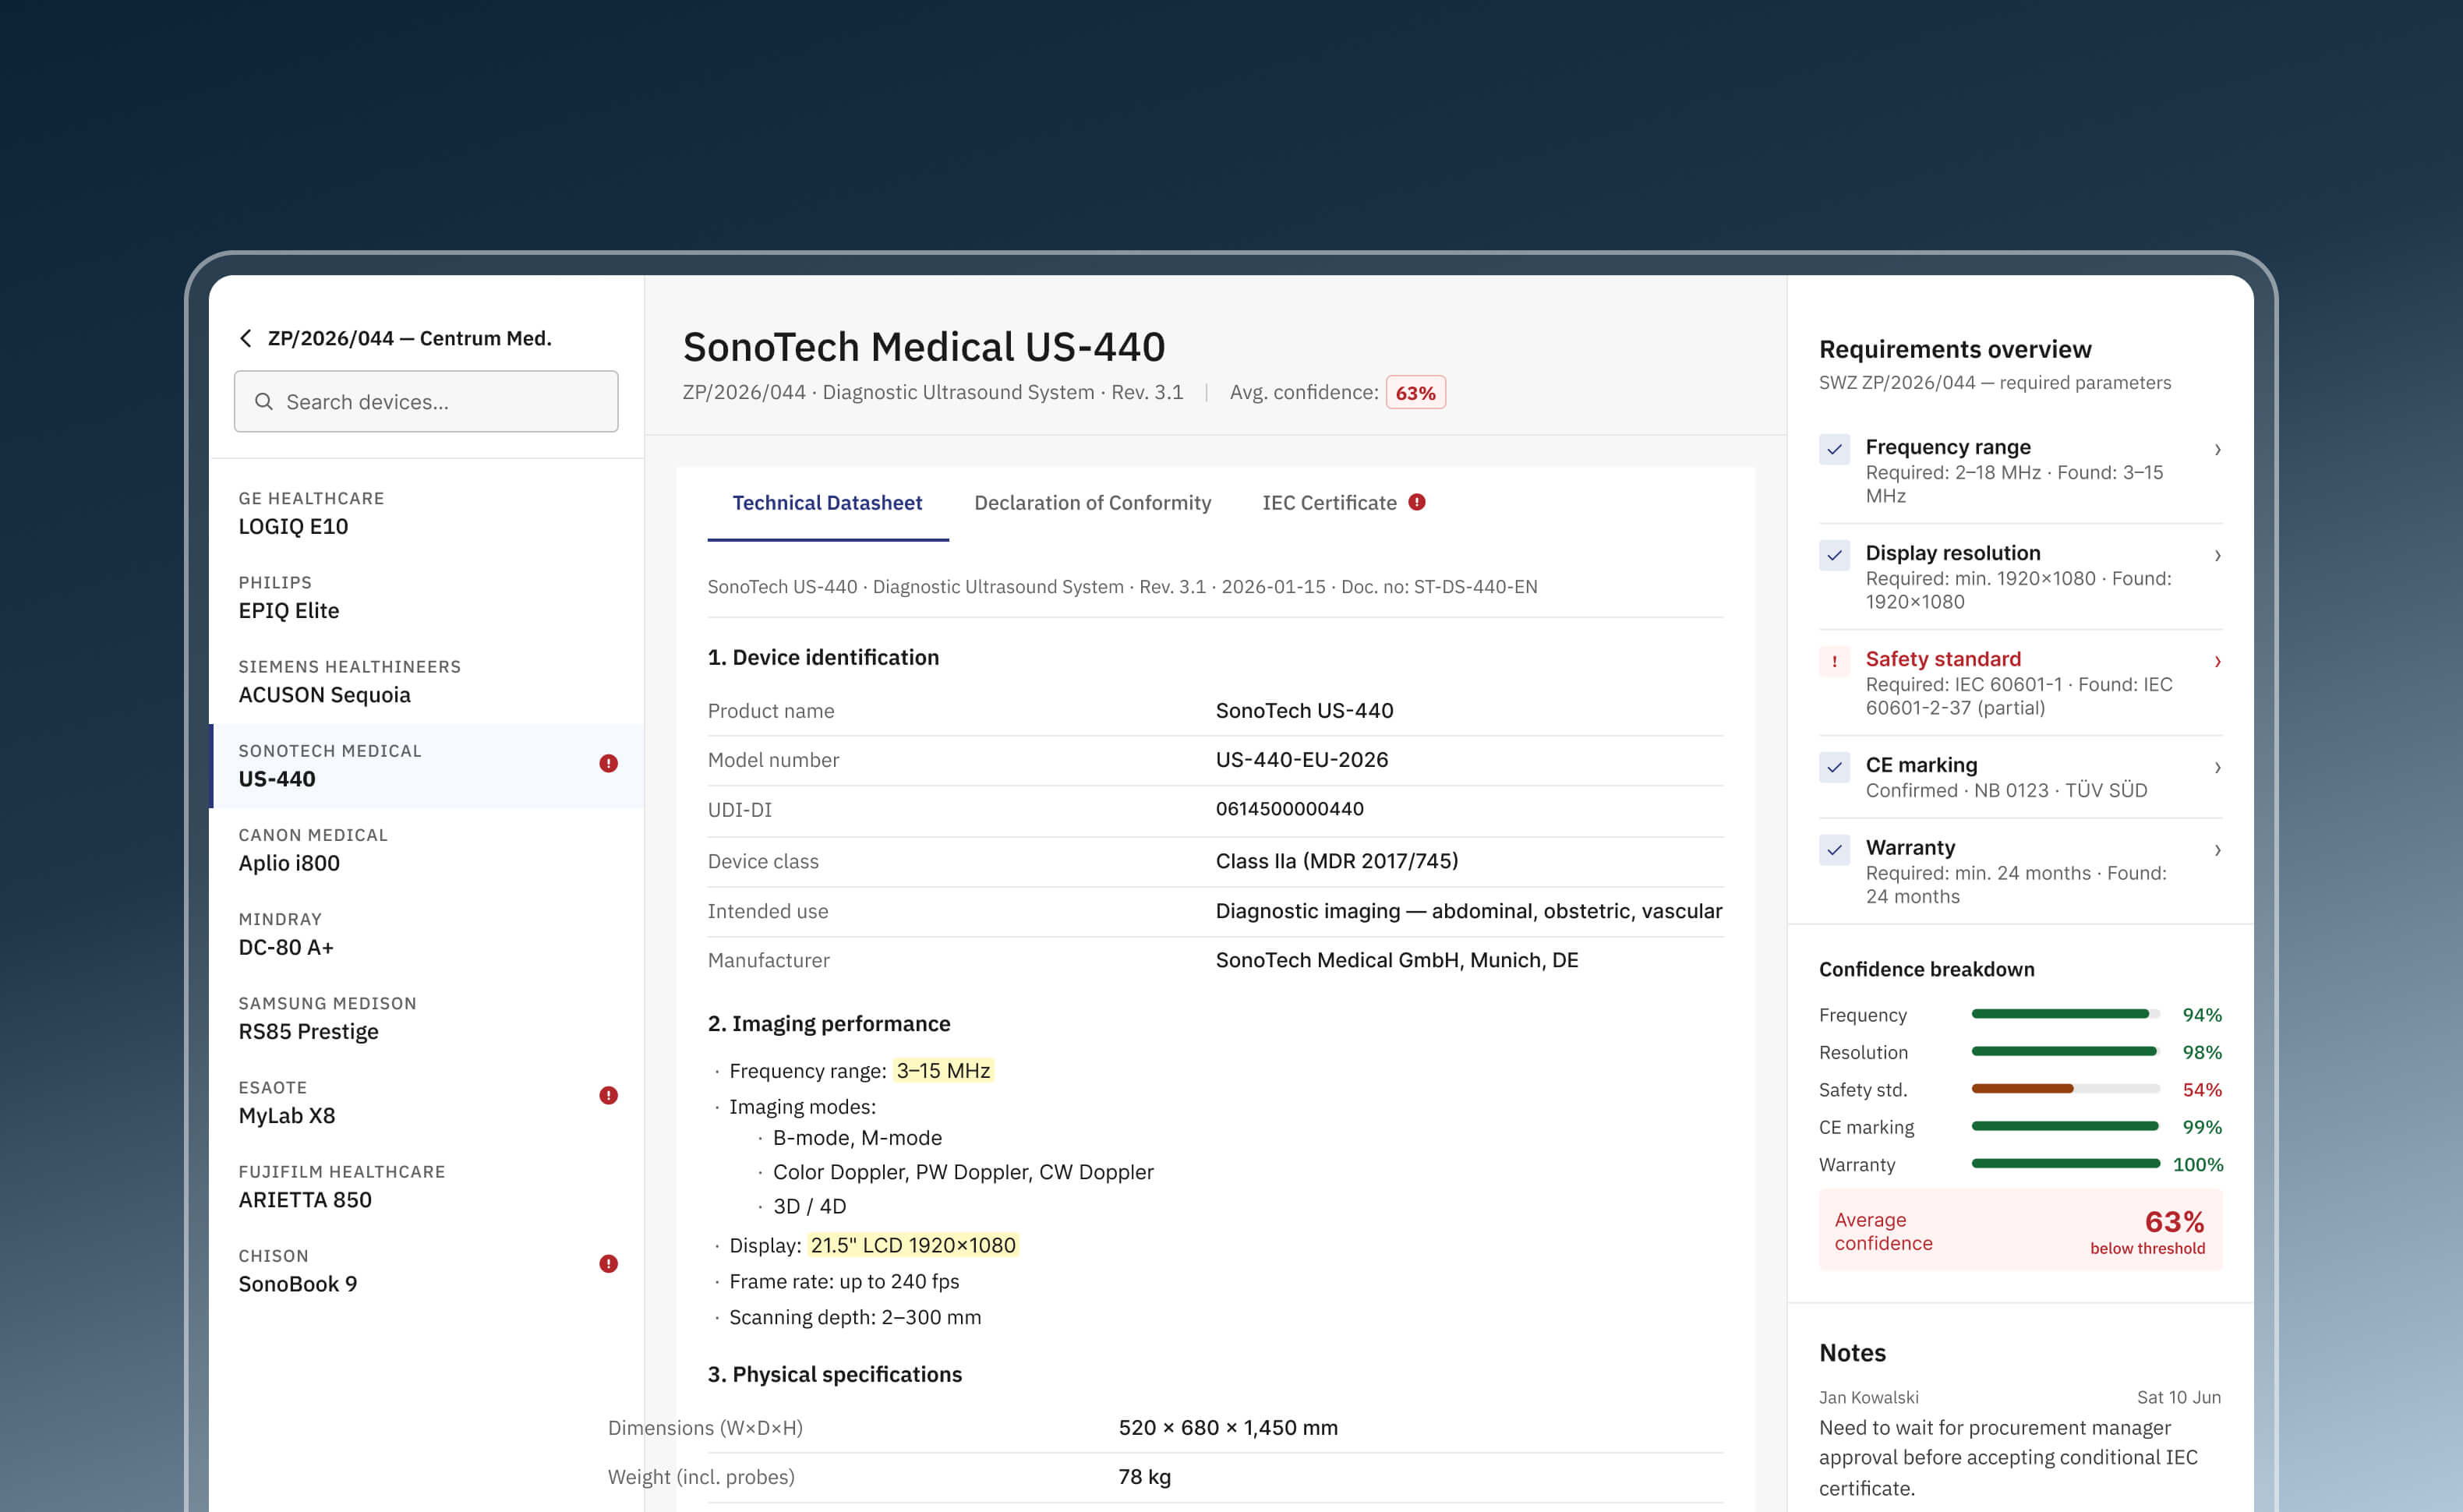Toggle the CE marking requirement check

coord(1834,767)
